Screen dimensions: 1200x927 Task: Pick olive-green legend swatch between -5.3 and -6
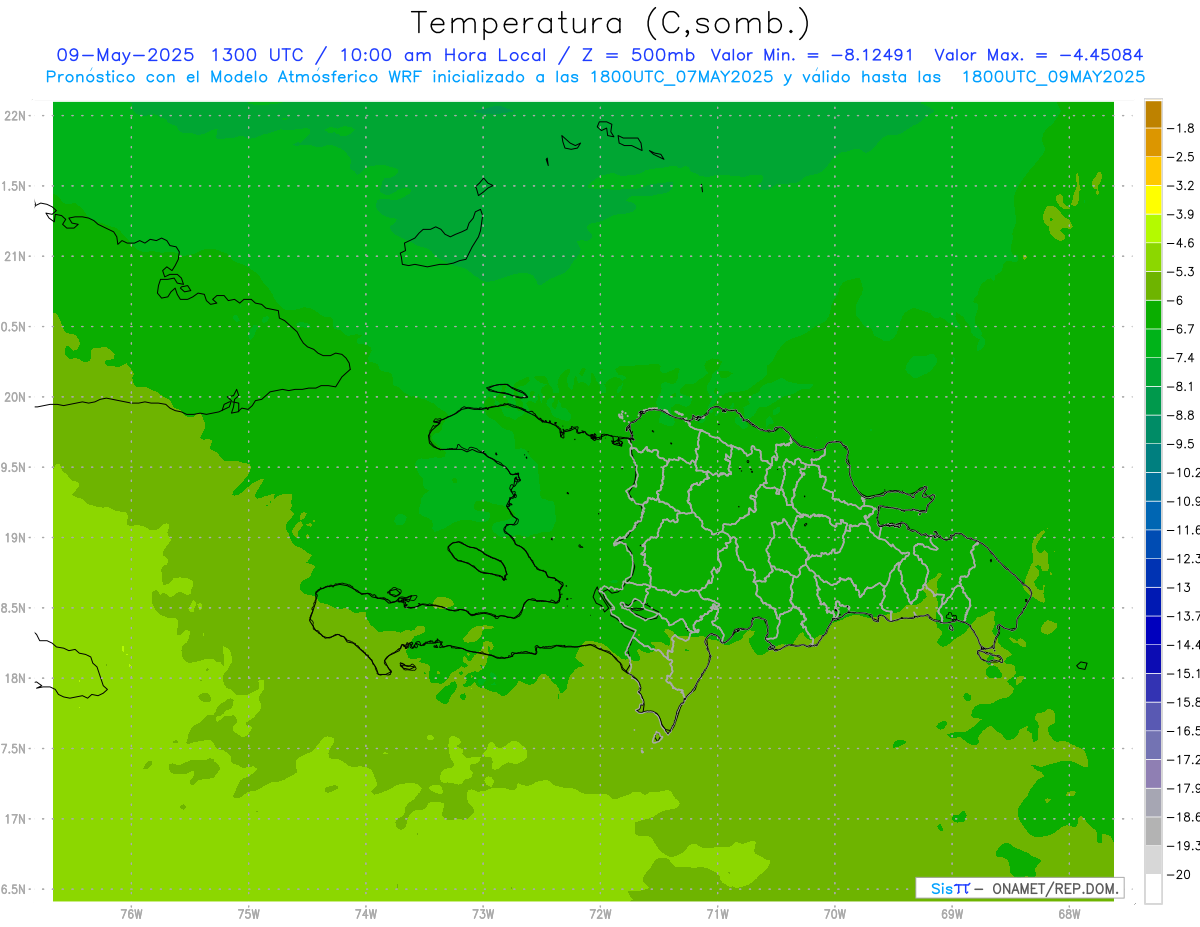pos(1153,286)
